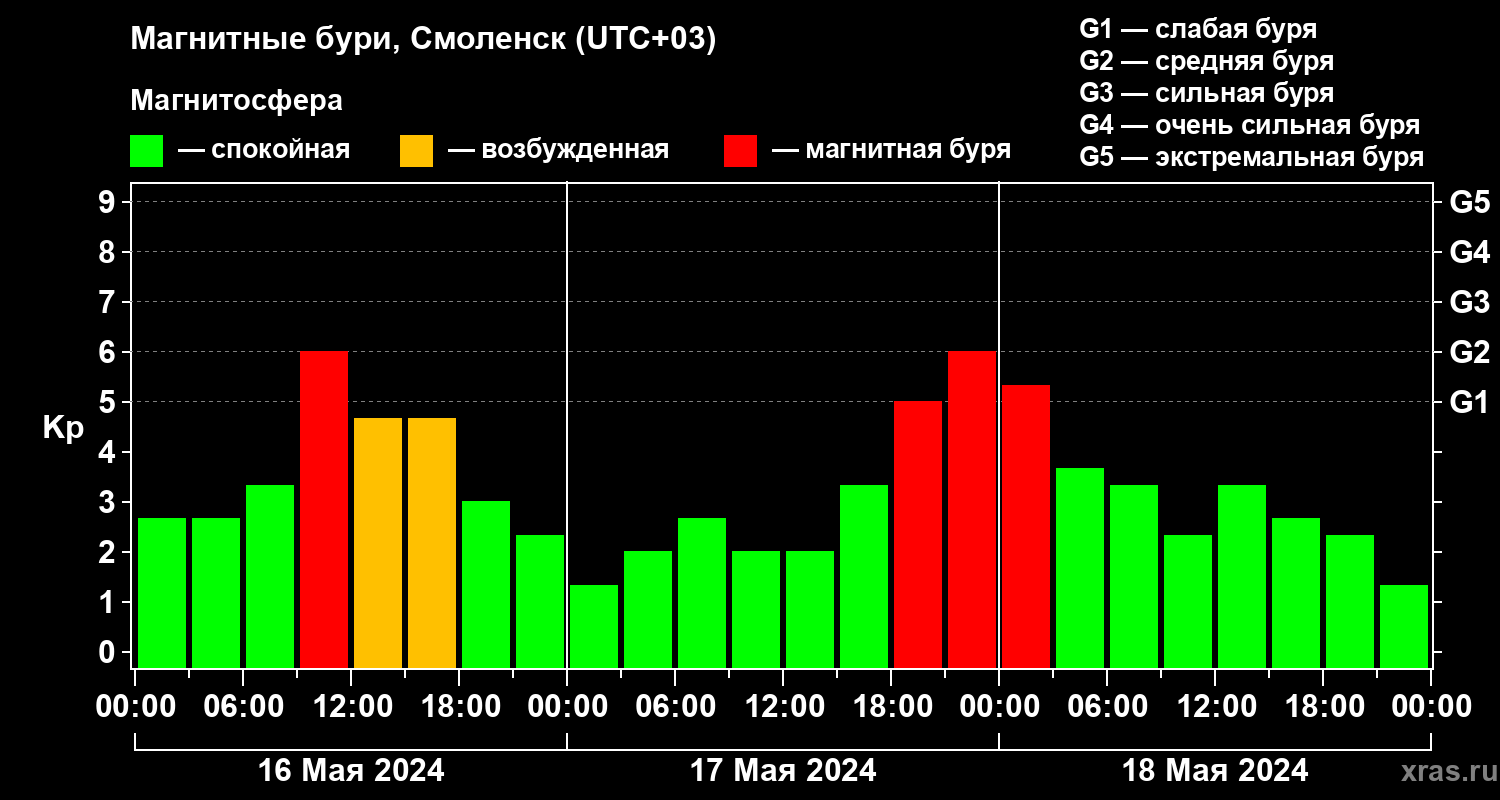Viewport: 1500px width, 800px height.
Task: Click the '— возбужденная' legend label
Action: (x=558, y=150)
